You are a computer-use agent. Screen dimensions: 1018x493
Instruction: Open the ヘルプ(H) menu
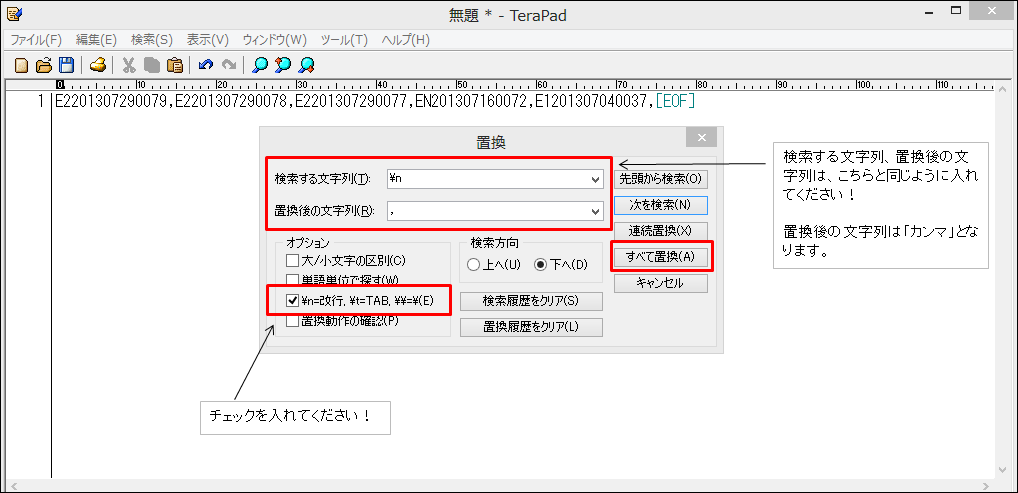406,40
